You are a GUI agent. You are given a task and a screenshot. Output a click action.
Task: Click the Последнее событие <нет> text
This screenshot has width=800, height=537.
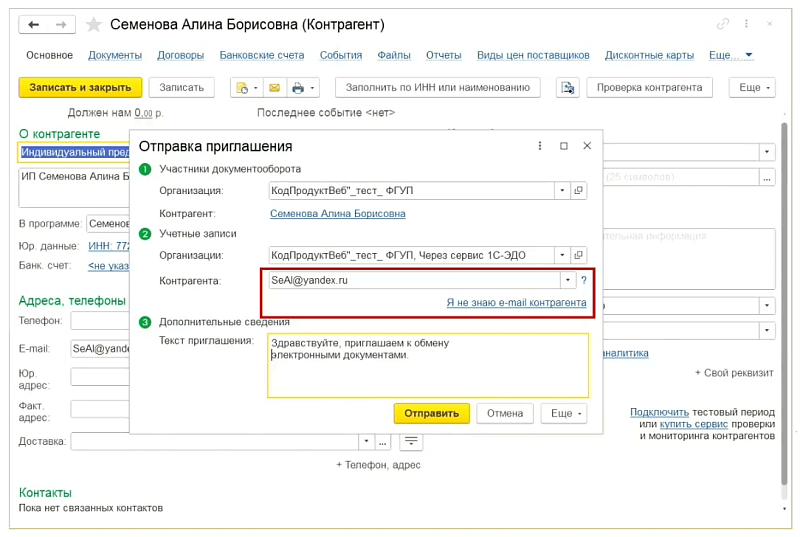tap(326, 113)
